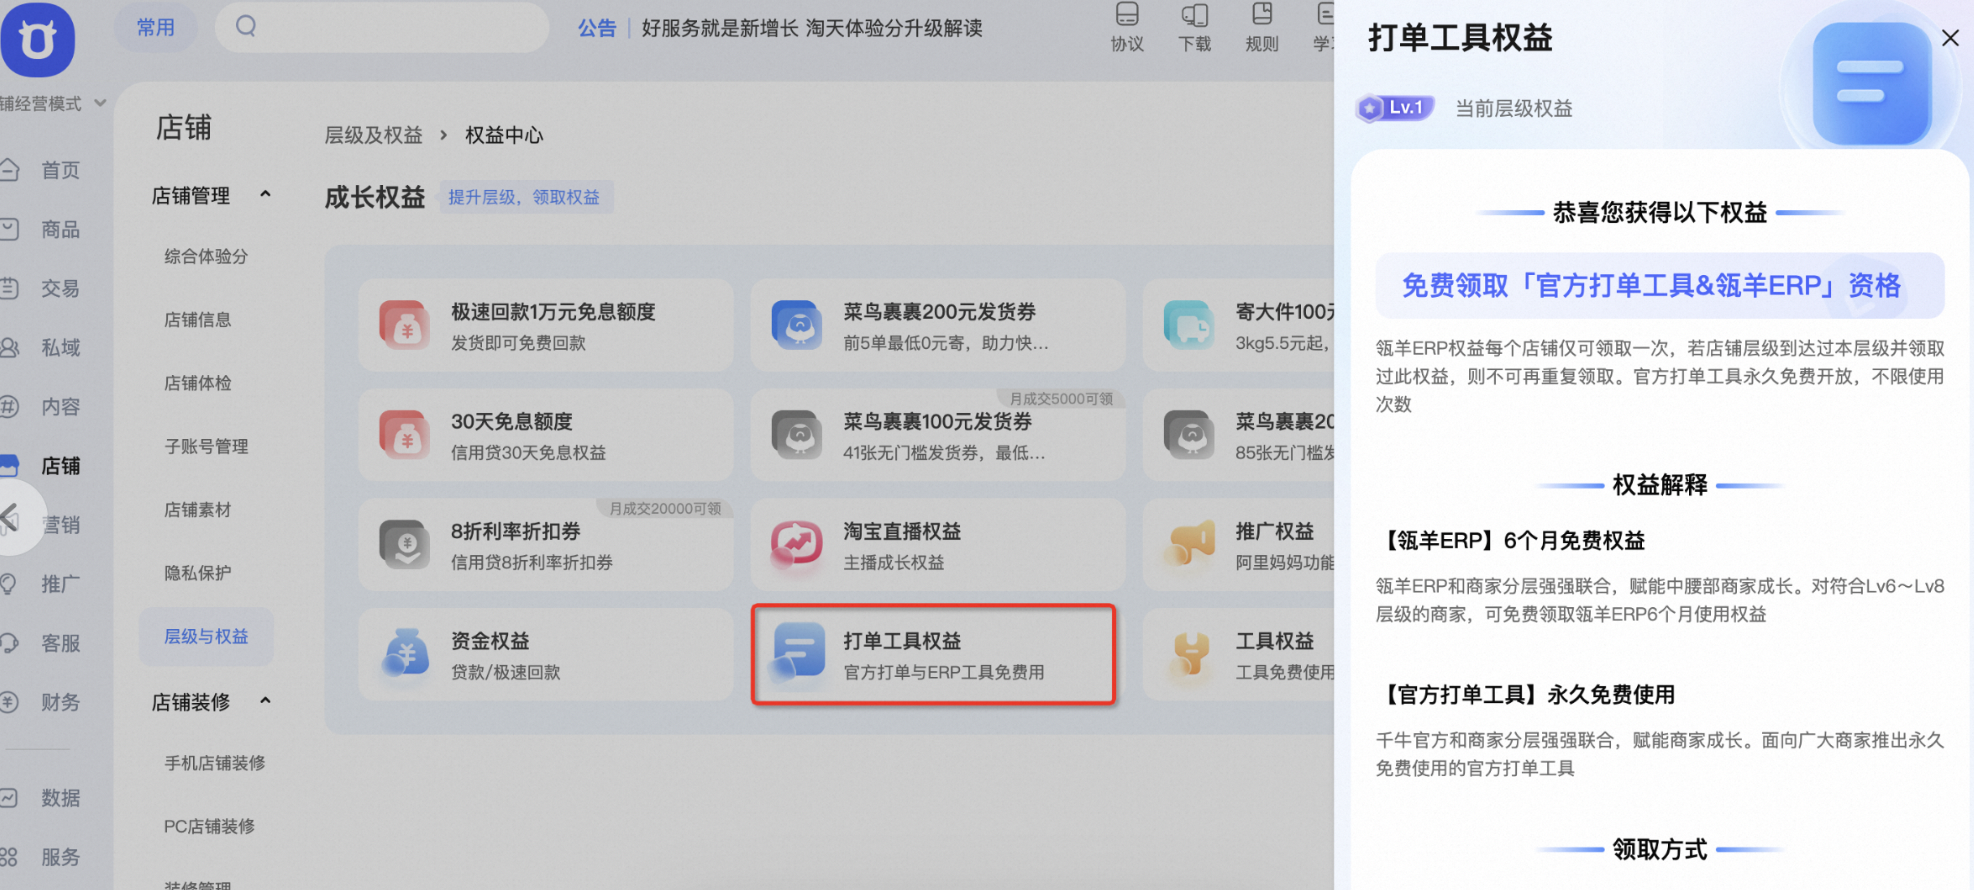
Task: Open 店铺体检 submenu item
Action: (198, 382)
